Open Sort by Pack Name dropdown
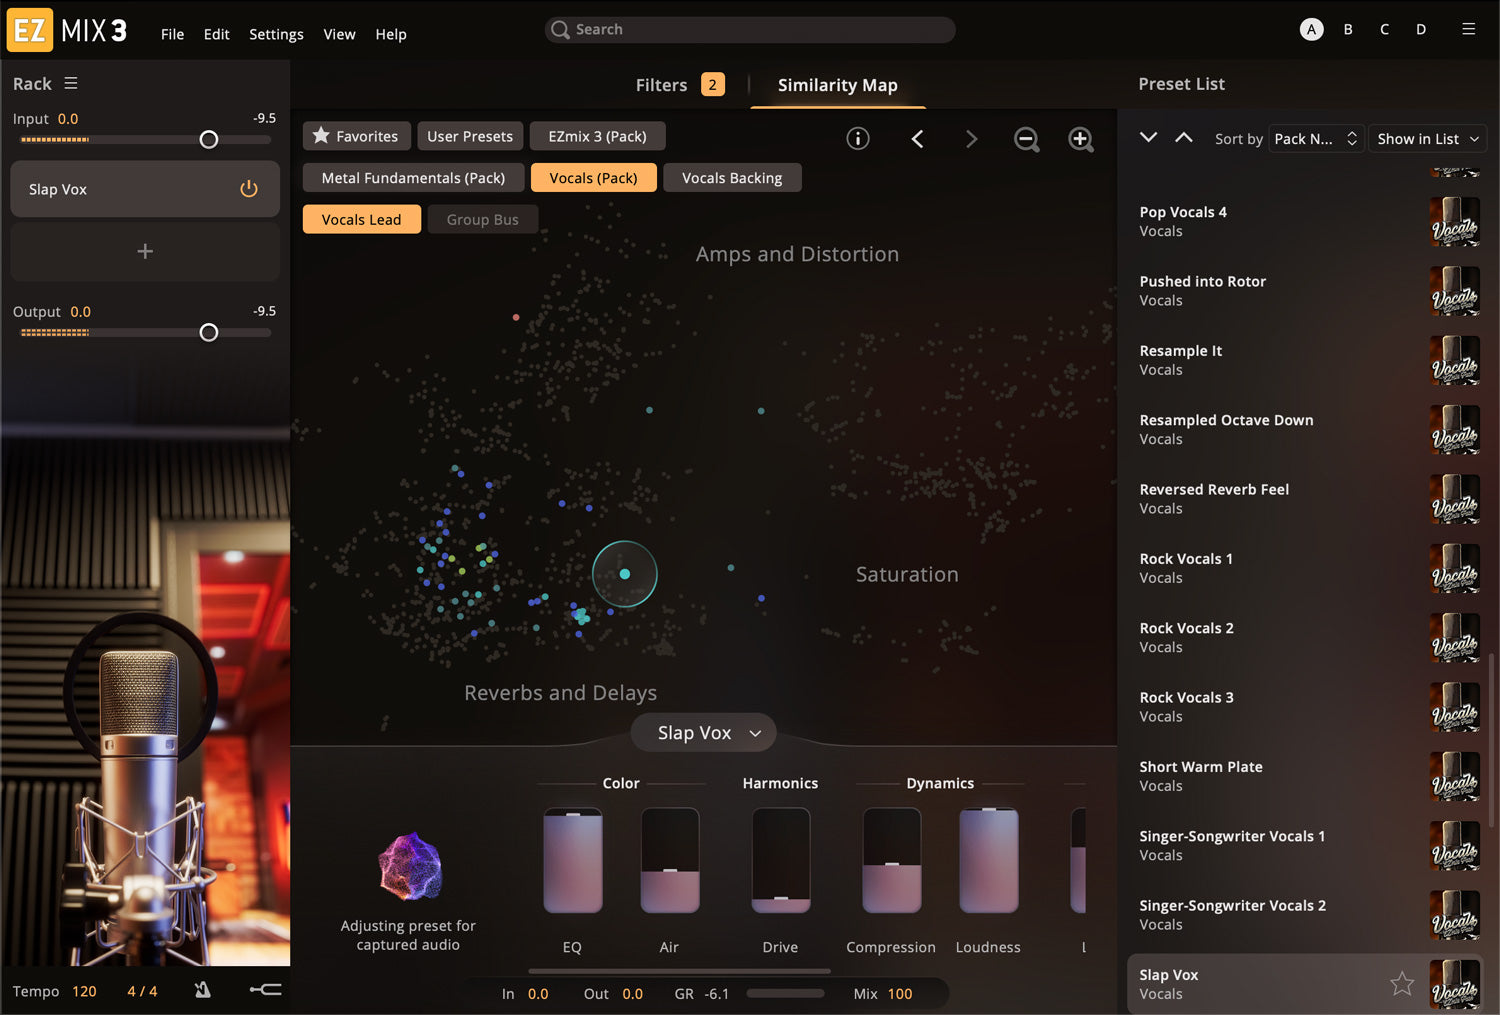 point(1316,139)
